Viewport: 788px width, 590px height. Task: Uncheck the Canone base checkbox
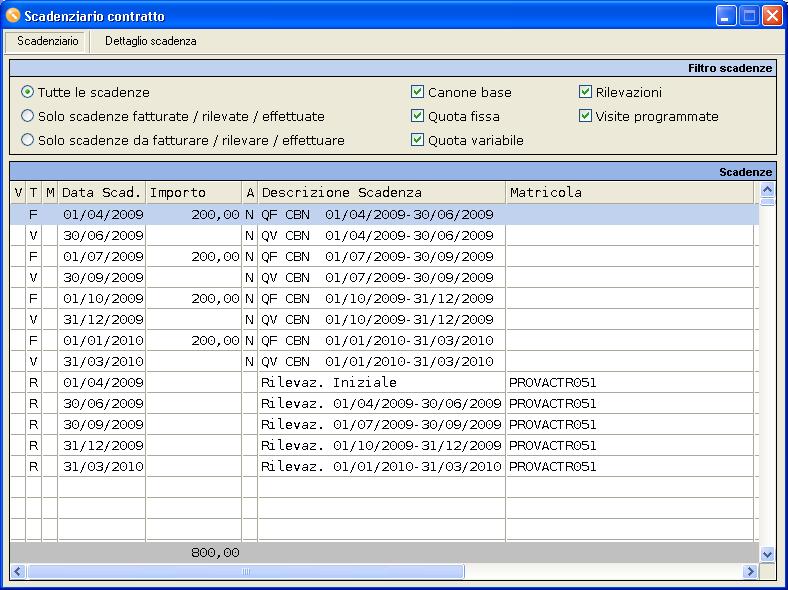(x=417, y=91)
